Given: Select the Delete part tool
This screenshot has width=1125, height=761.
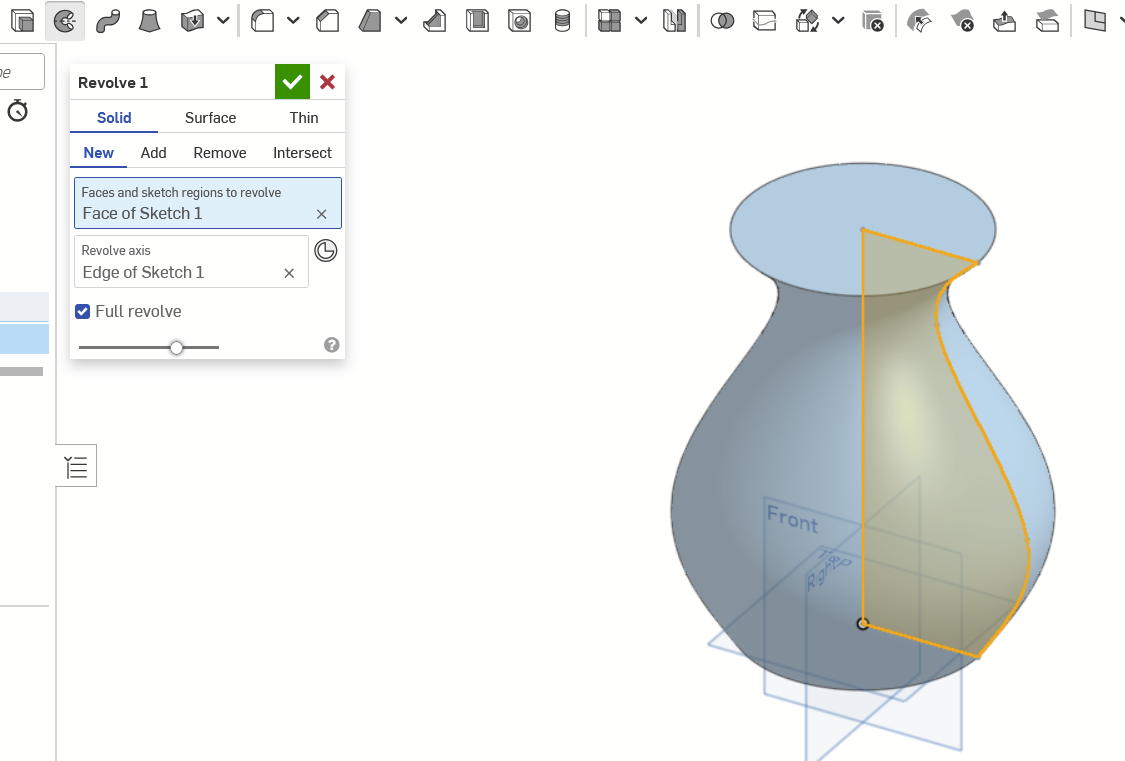Looking at the screenshot, I should [872, 21].
